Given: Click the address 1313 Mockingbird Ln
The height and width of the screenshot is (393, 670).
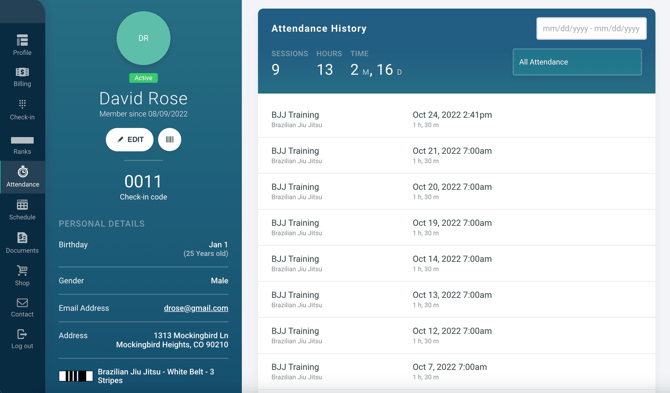Looking at the screenshot, I should (x=191, y=335).
